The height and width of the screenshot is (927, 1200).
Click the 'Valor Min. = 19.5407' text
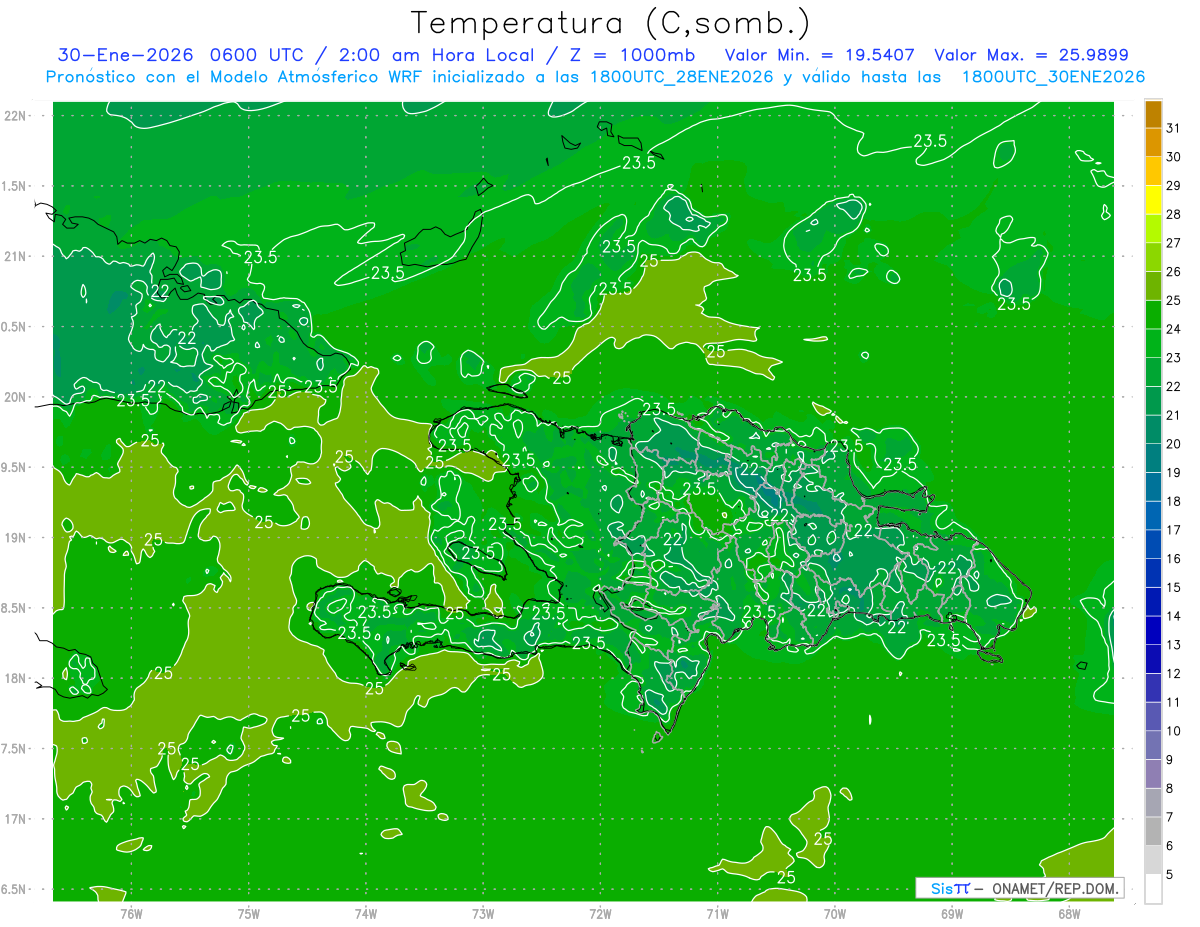[820, 55]
